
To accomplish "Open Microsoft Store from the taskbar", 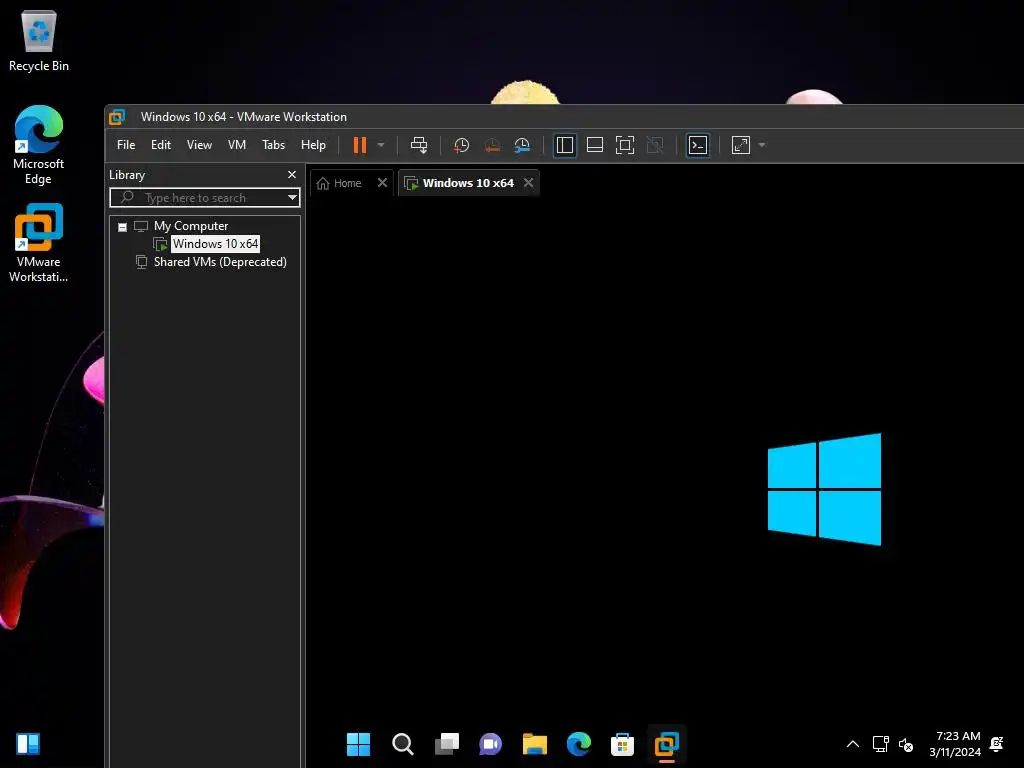I will (622, 744).
